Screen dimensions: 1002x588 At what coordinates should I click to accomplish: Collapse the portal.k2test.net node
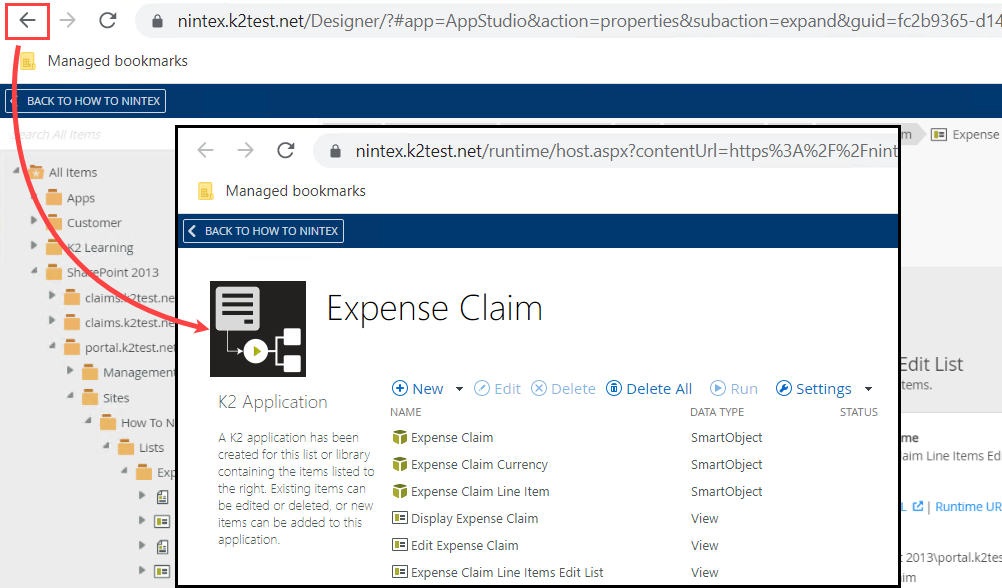[52, 346]
